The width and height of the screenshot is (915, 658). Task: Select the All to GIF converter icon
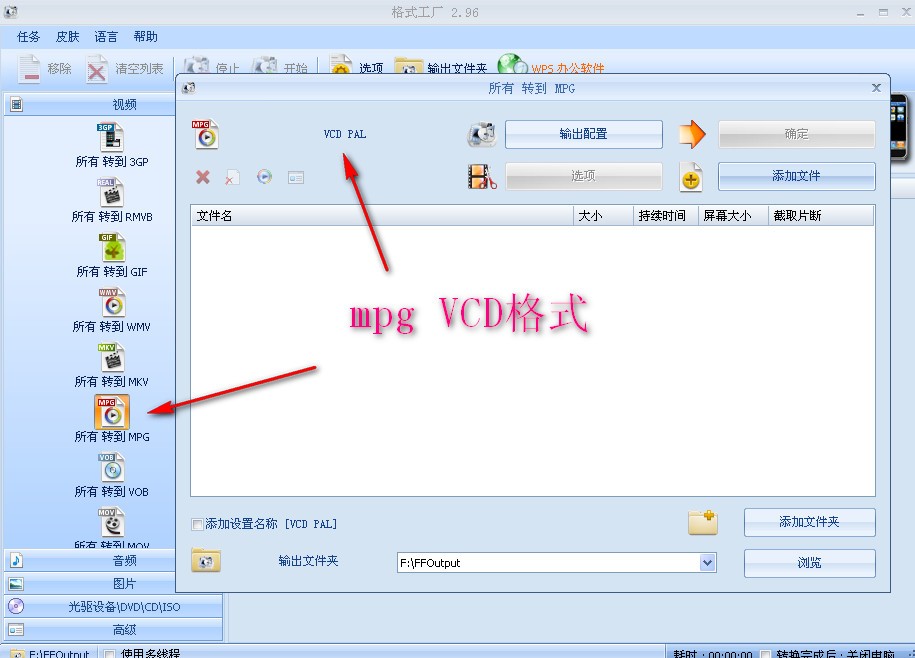pos(113,247)
